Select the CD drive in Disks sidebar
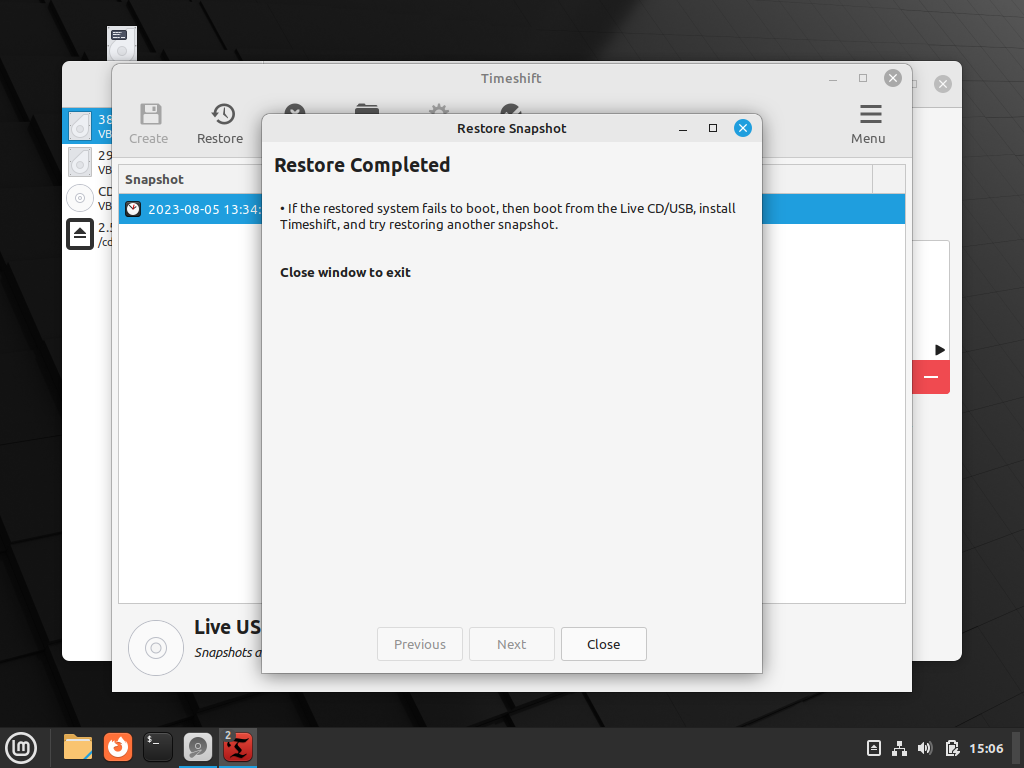1024x768 pixels. click(87, 198)
